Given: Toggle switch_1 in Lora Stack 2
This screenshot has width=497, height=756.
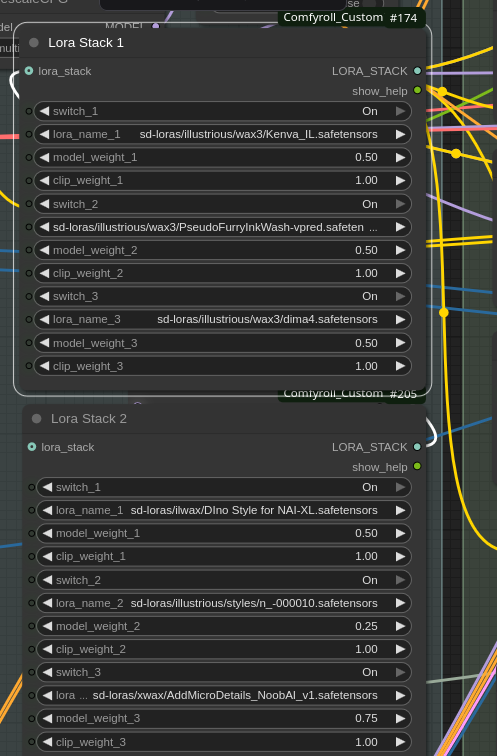Looking at the screenshot, I should [x=224, y=487].
